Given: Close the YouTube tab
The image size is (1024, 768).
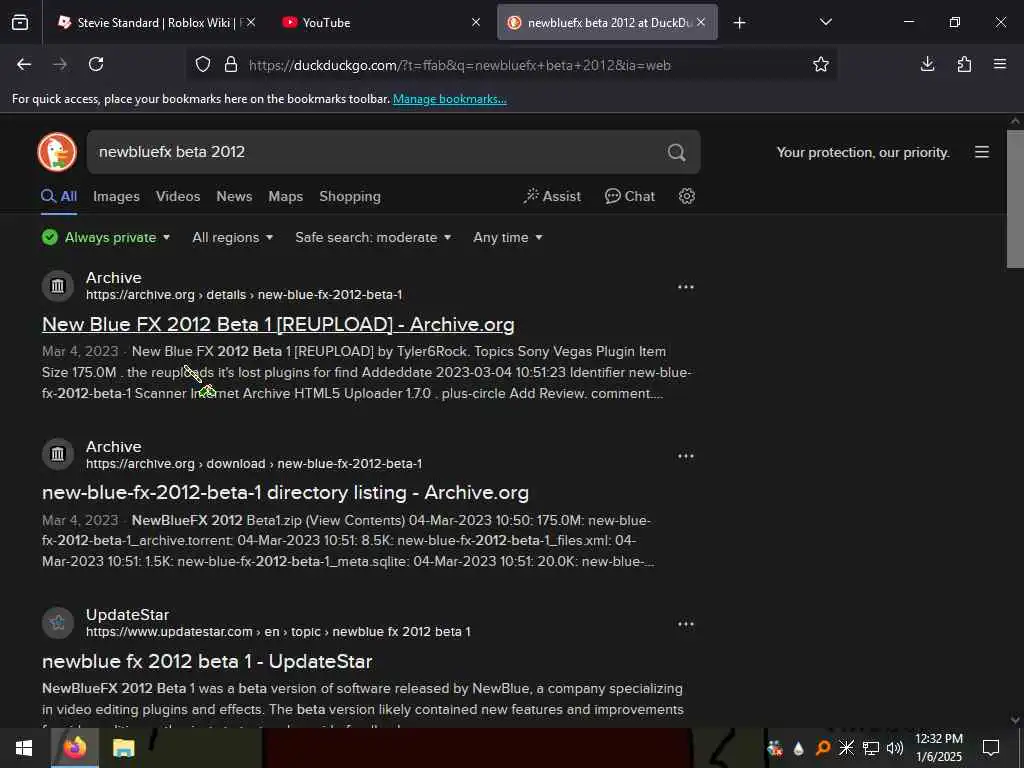Looking at the screenshot, I should pos(476,22).
